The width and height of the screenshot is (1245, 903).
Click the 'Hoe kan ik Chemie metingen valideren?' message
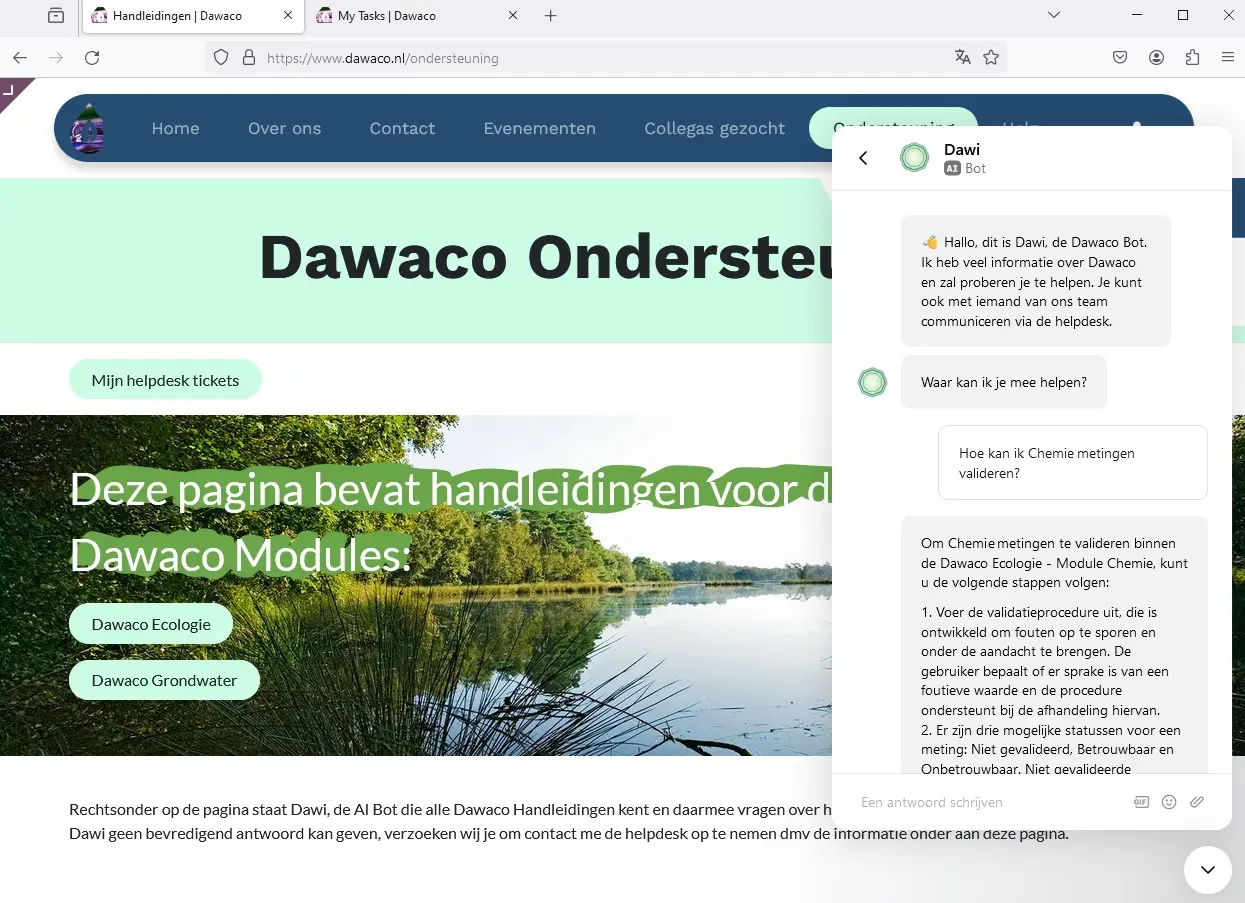tap(1073, 463)
